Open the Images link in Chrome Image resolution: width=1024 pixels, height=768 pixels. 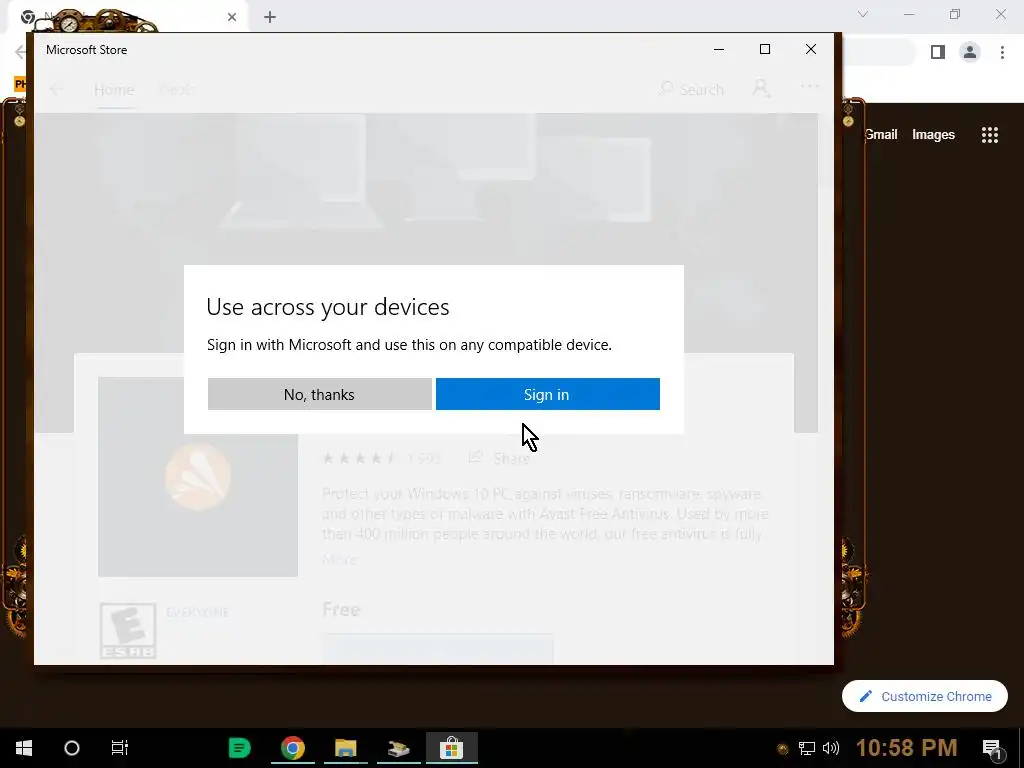(933, 135)
